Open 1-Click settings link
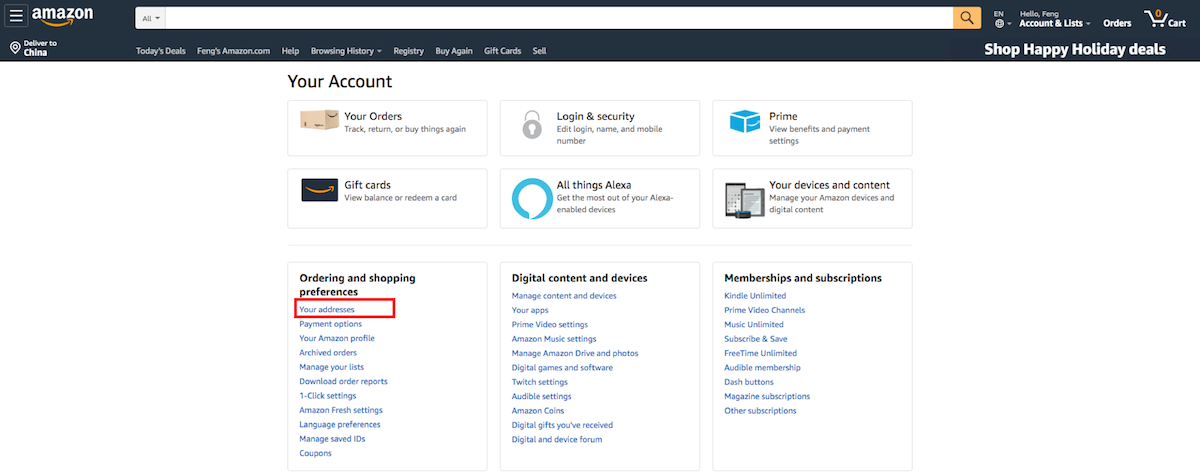Image resolution: width=1200 pixels, height=476 pixels. (x=327, y=396)
